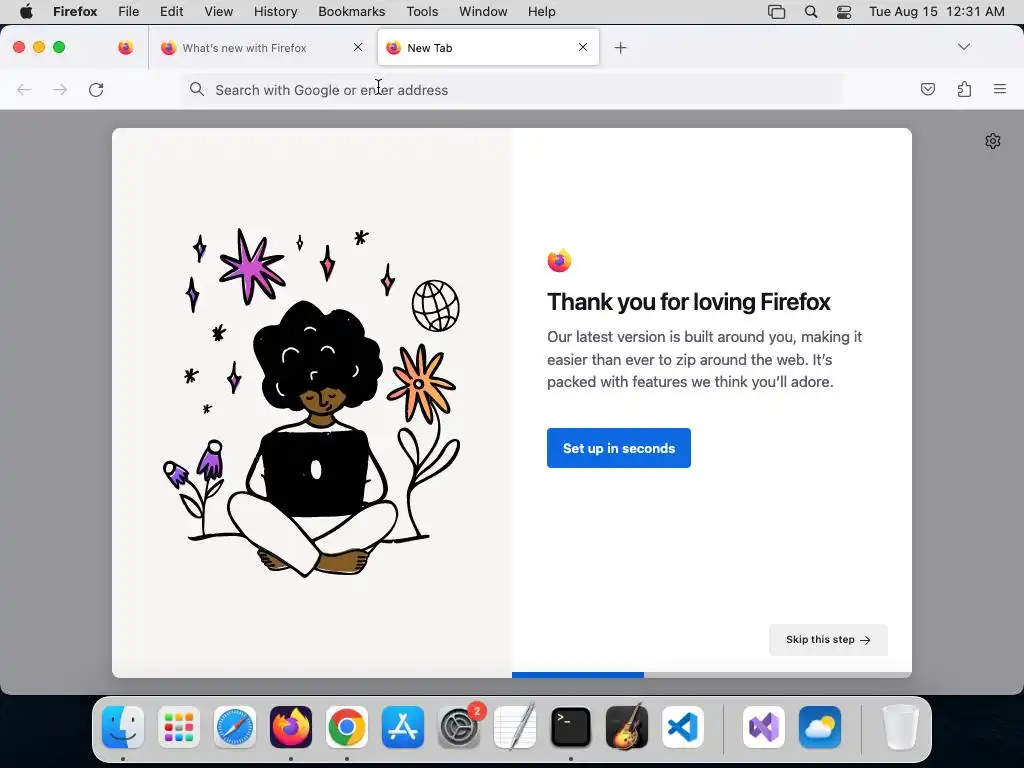The height and width of the screenshot is (768, 1024).
Task: Open the Extensions puzzle icon
Action: [964, 89]
